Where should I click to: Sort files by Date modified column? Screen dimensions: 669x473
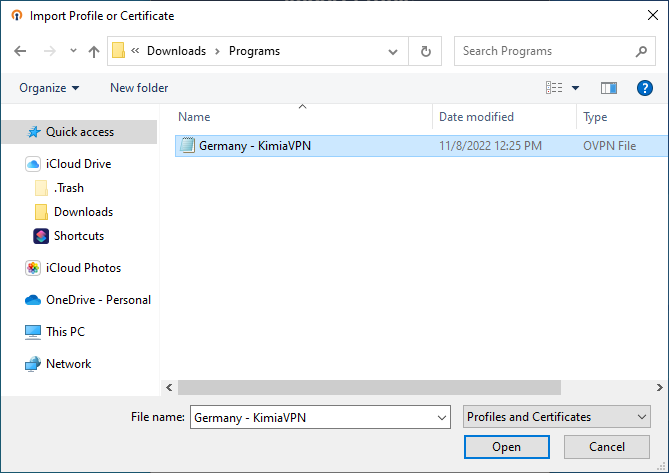pyautogui.click(x=476, y=117)
